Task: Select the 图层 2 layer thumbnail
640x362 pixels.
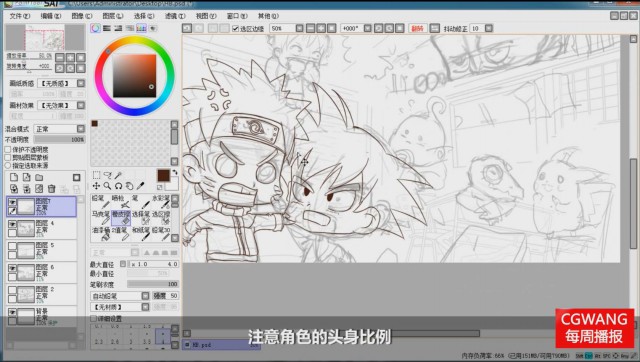Action: coord(25,294)
